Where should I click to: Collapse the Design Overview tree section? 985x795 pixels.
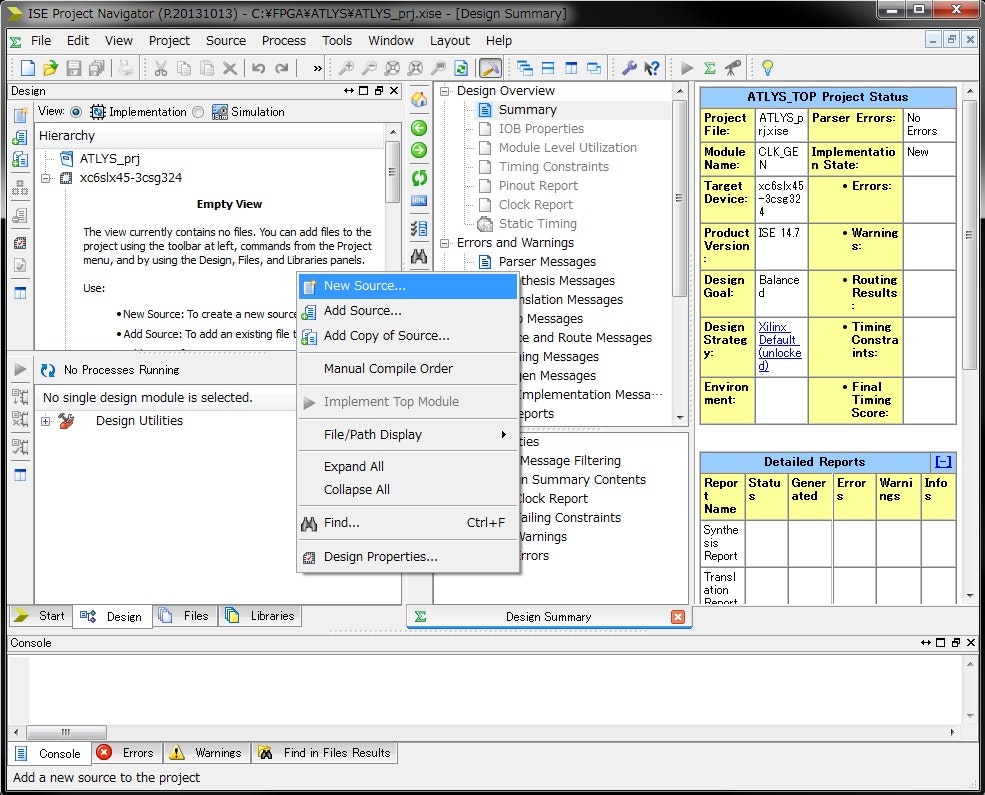[x=445, y=91]
